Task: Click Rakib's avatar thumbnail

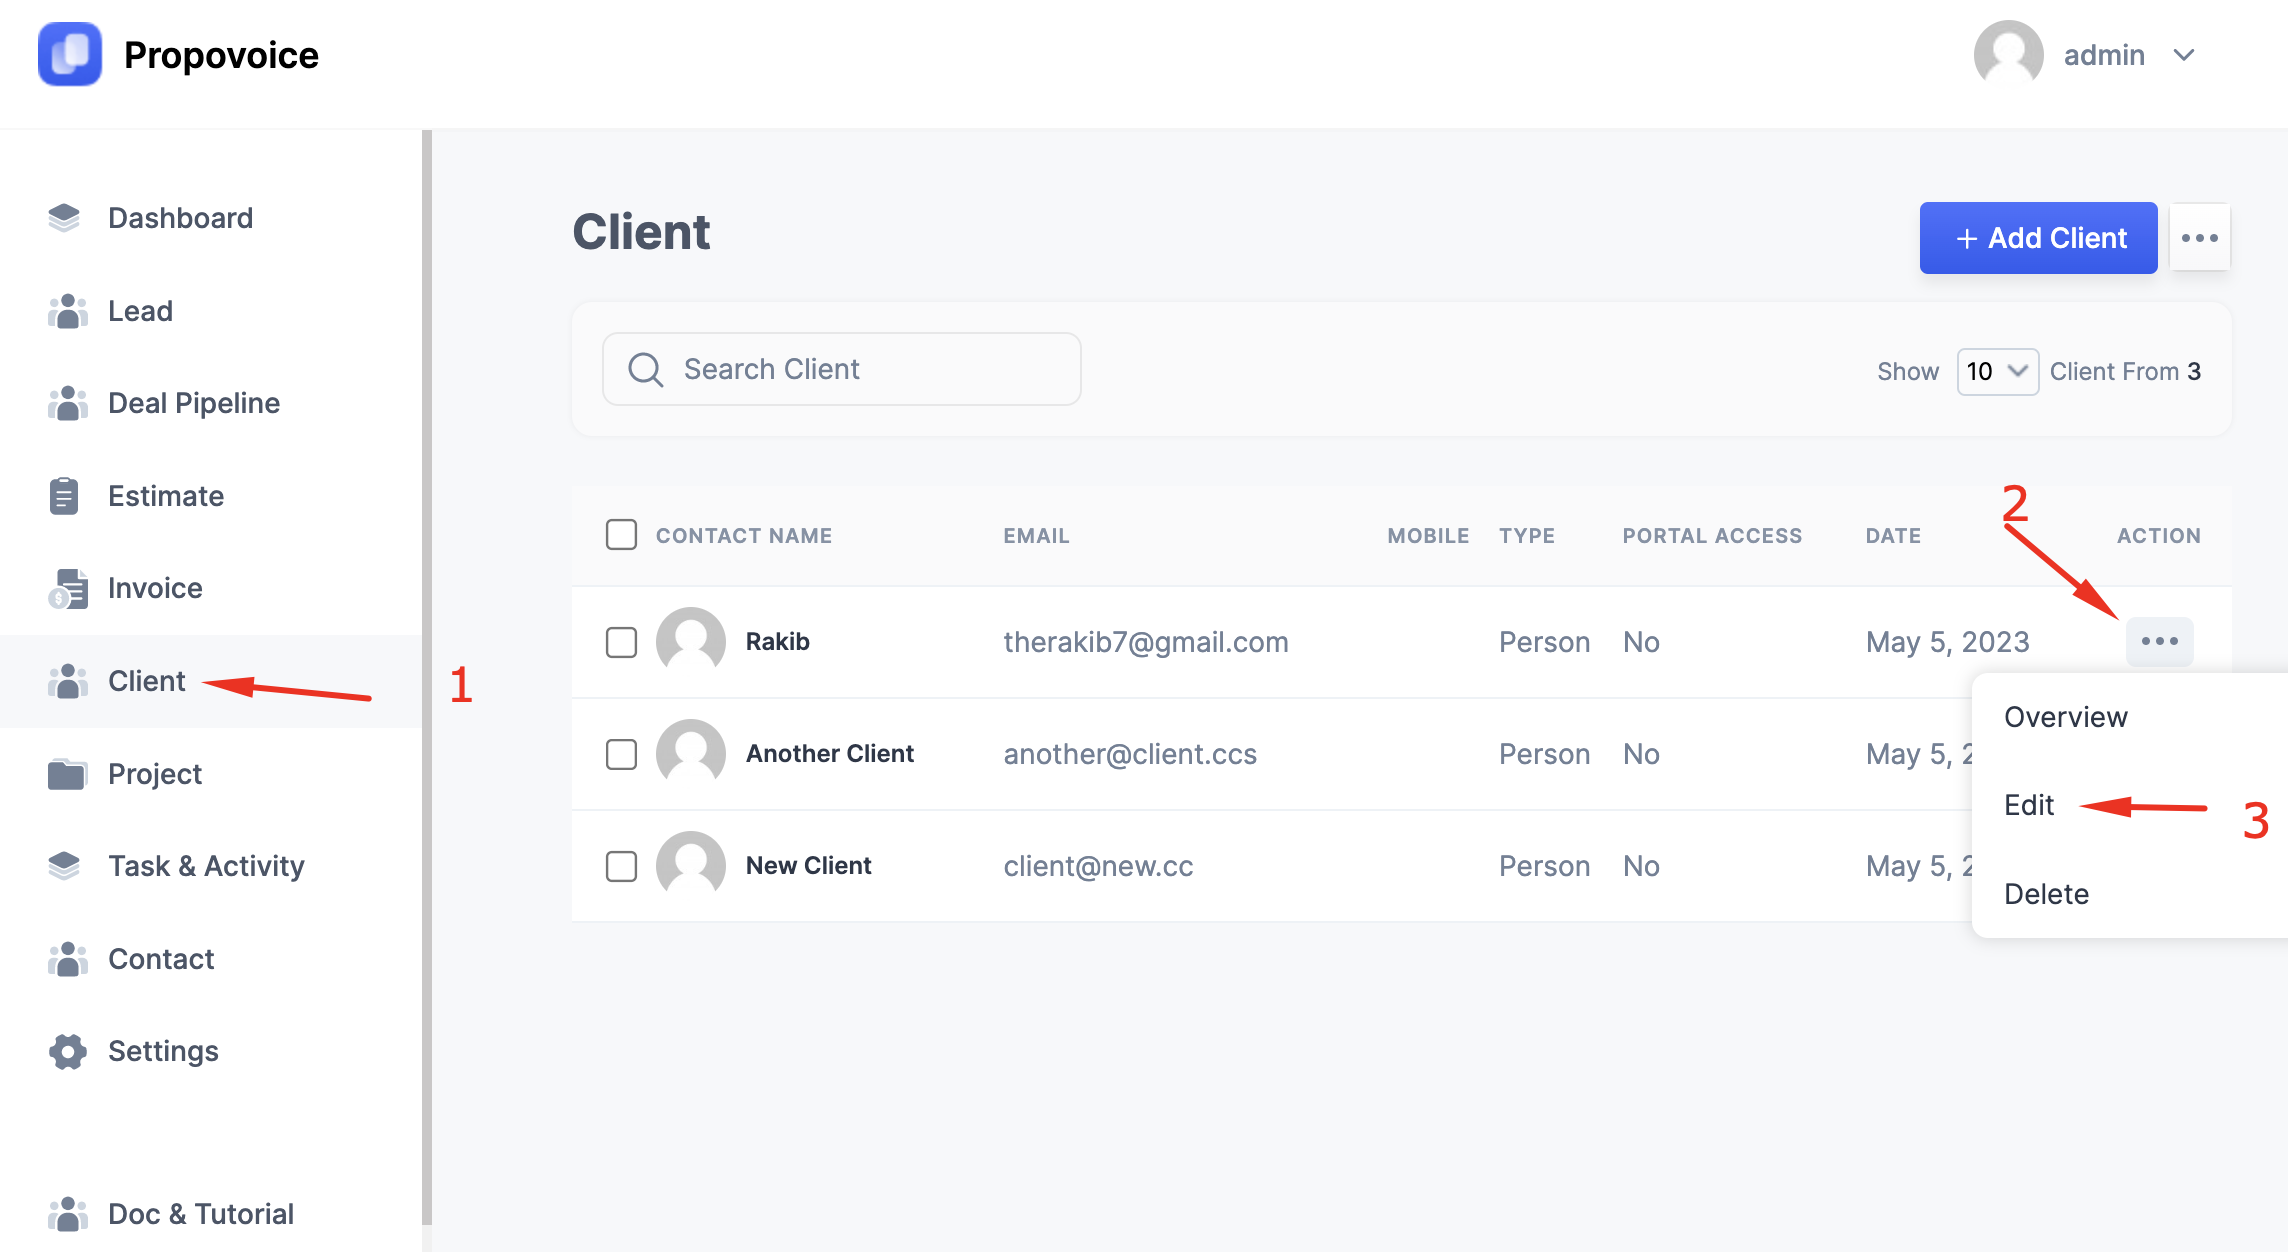Action: point(691,641)
